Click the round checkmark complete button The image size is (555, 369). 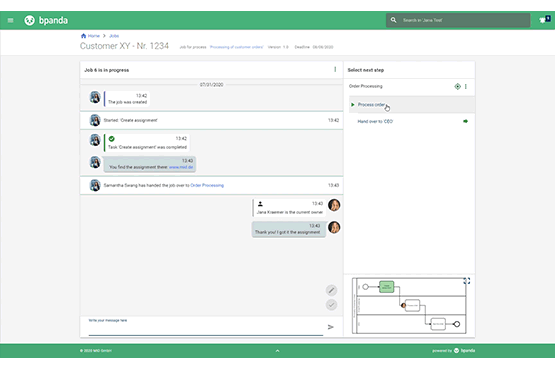pos(331,305)
